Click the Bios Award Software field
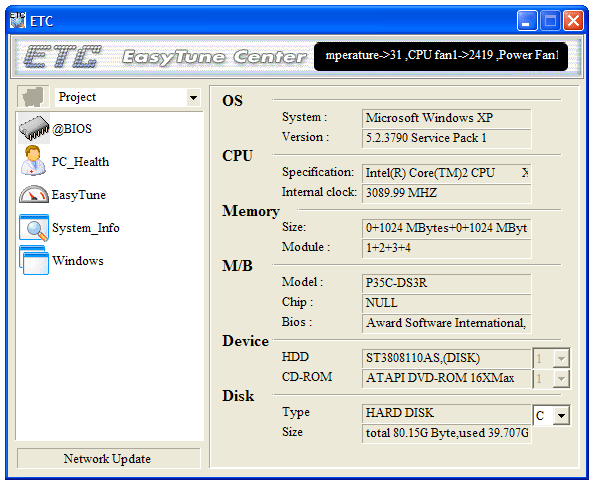The width and height of the screenshot is (594, 486). pos(446,323)
